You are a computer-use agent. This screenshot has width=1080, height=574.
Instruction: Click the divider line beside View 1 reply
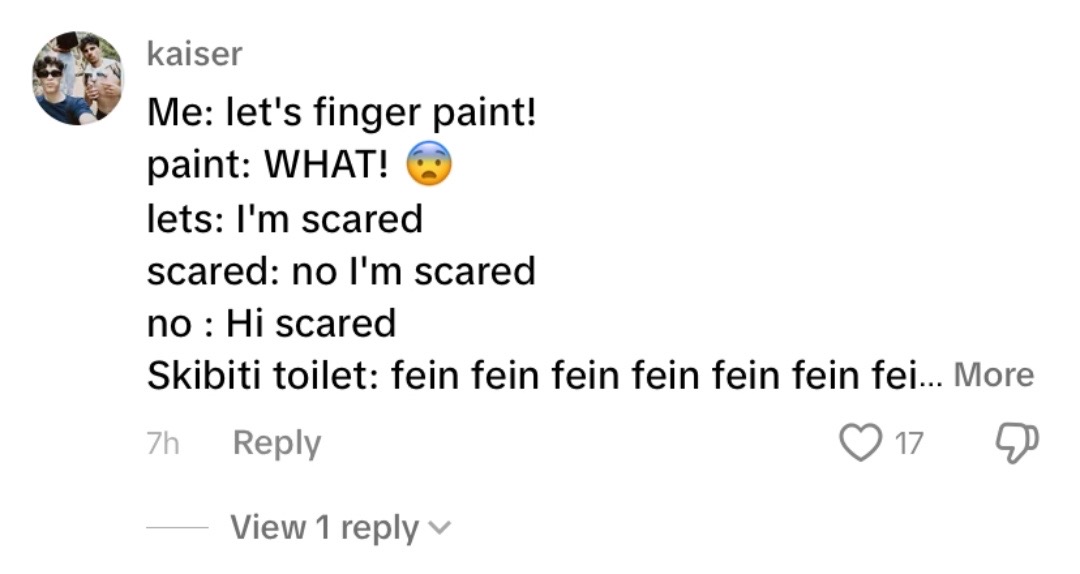click(x=177, y=528)
